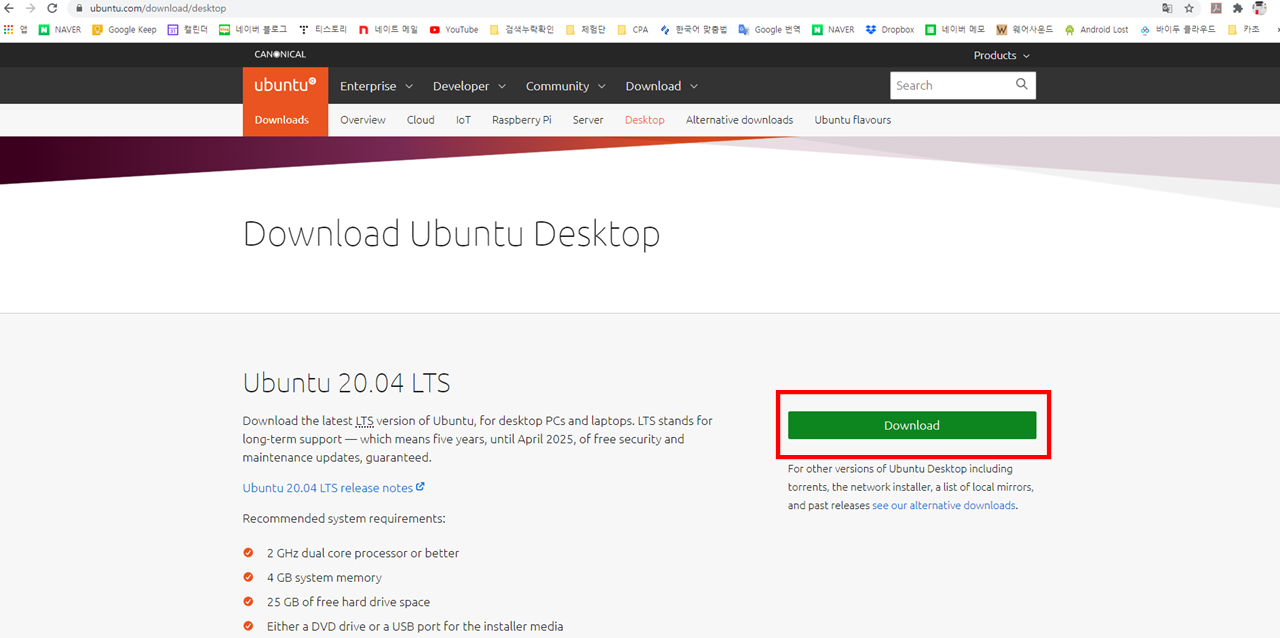Click the translate page icon in address bar
Viewport: 1280px width, 638px height.
(1167, 8)
